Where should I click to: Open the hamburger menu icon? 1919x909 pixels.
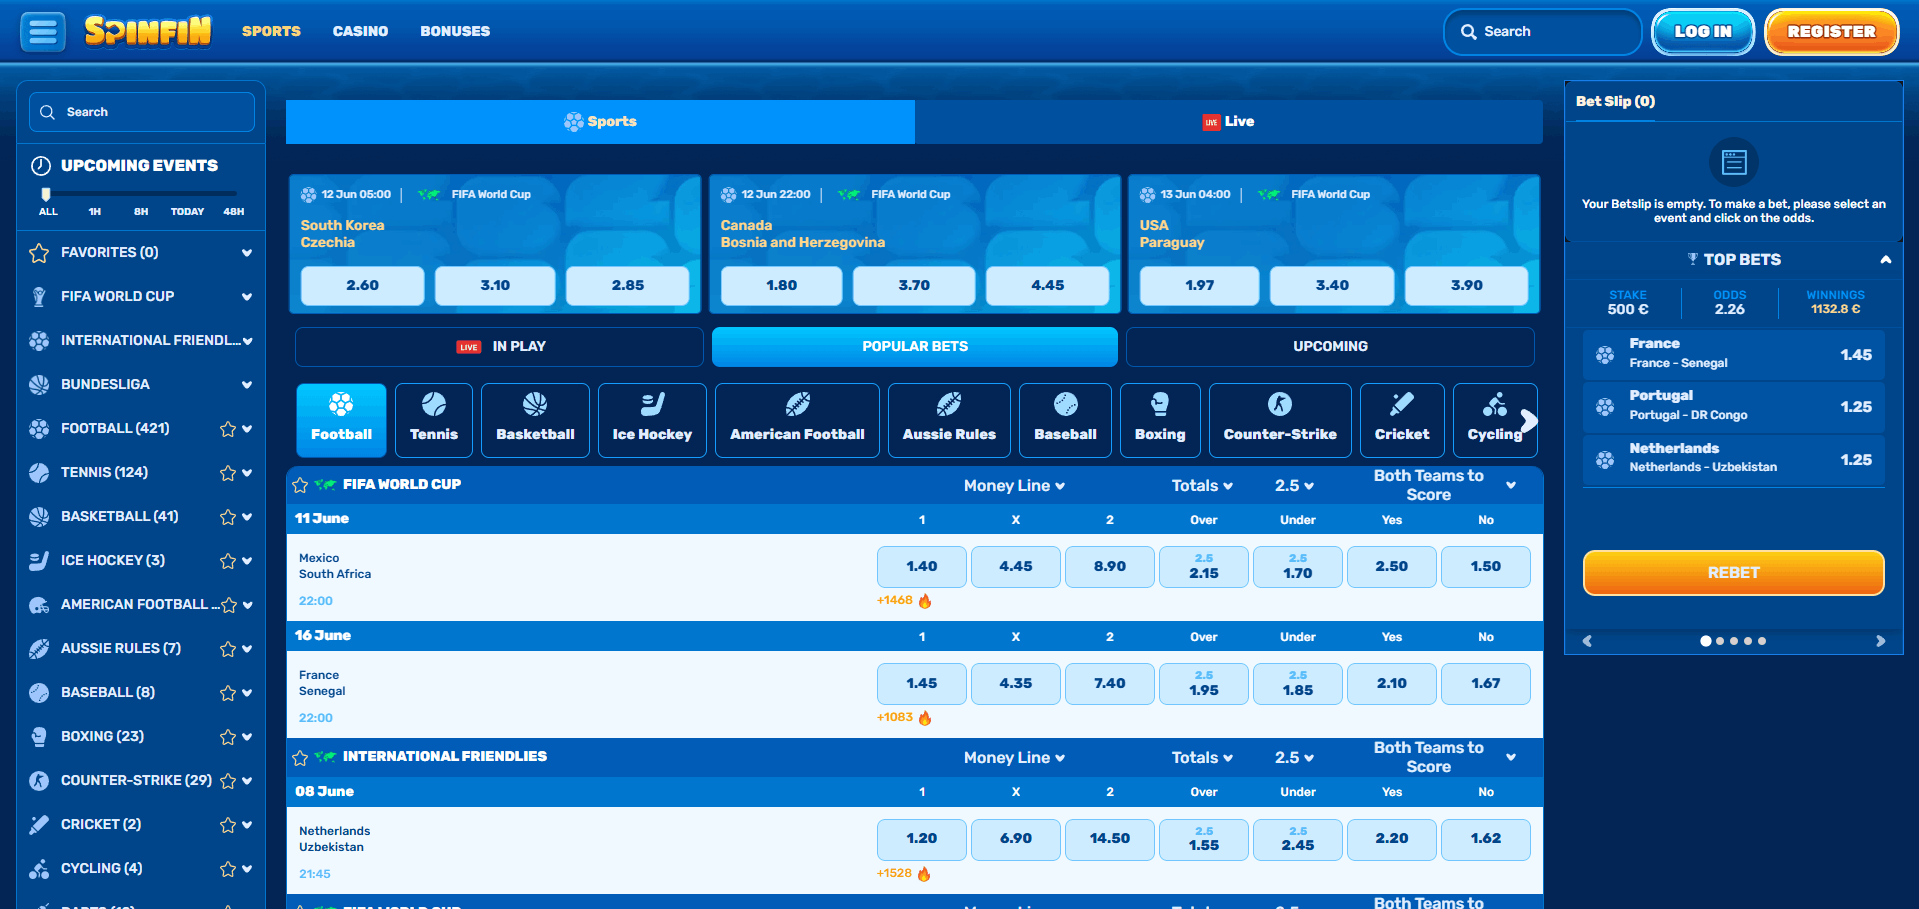tap(43, 32)
